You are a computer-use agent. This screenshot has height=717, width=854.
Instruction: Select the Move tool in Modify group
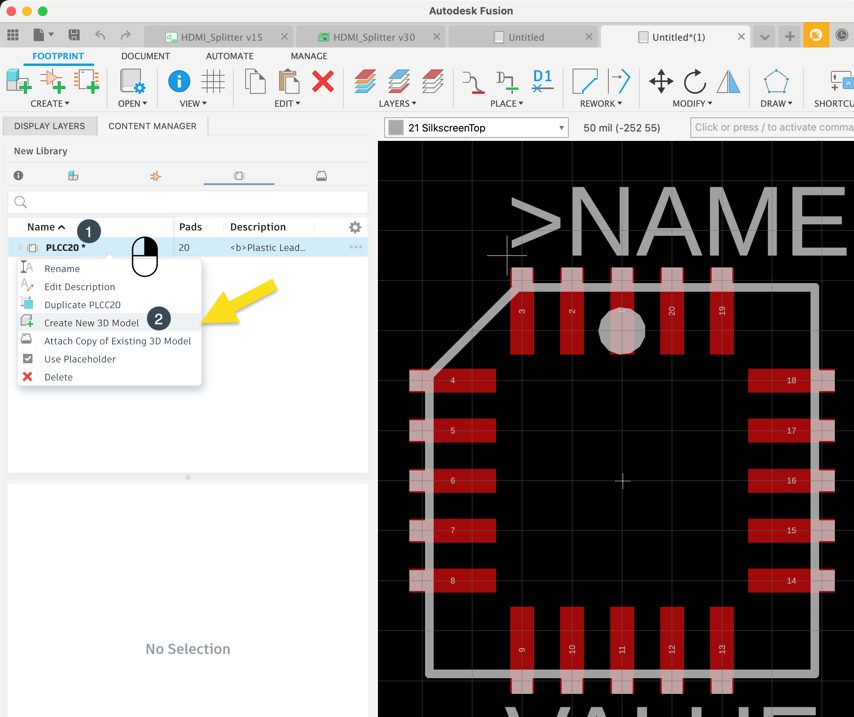tap(661, 81)
